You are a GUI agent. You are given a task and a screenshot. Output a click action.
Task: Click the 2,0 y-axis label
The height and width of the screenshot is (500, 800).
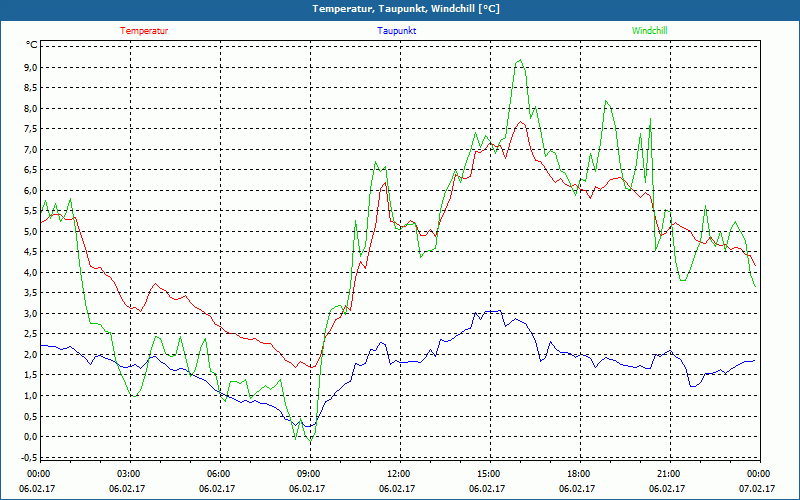tap(32, 354)
